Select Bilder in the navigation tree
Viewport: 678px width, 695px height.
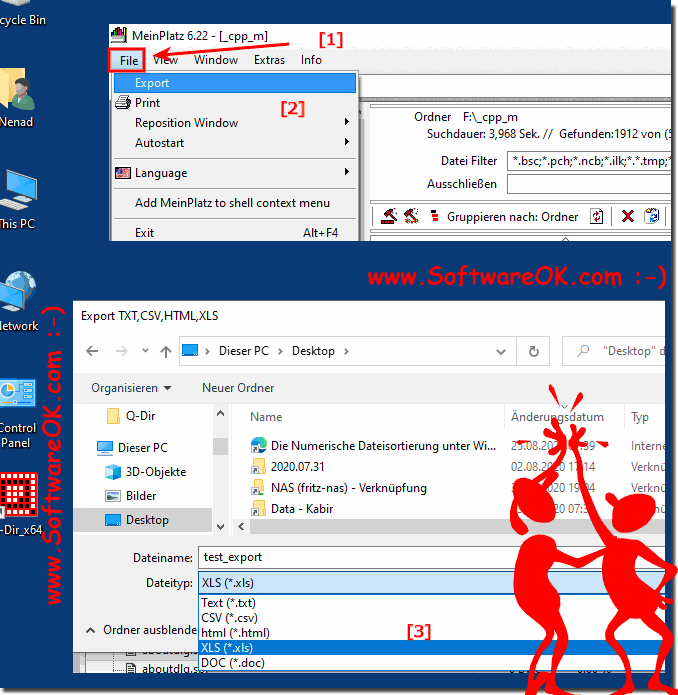coord(131,496)
